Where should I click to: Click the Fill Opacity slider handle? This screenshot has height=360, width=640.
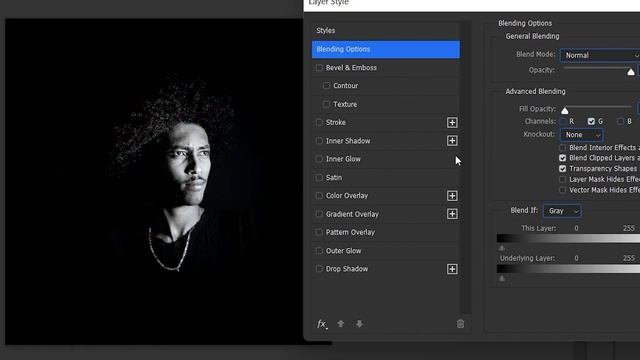(564, 111)
